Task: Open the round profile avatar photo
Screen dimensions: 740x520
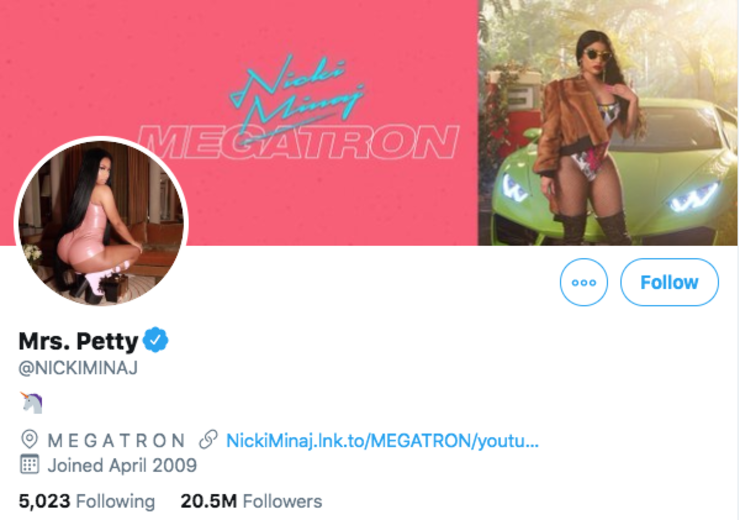Action: [101, 222]
